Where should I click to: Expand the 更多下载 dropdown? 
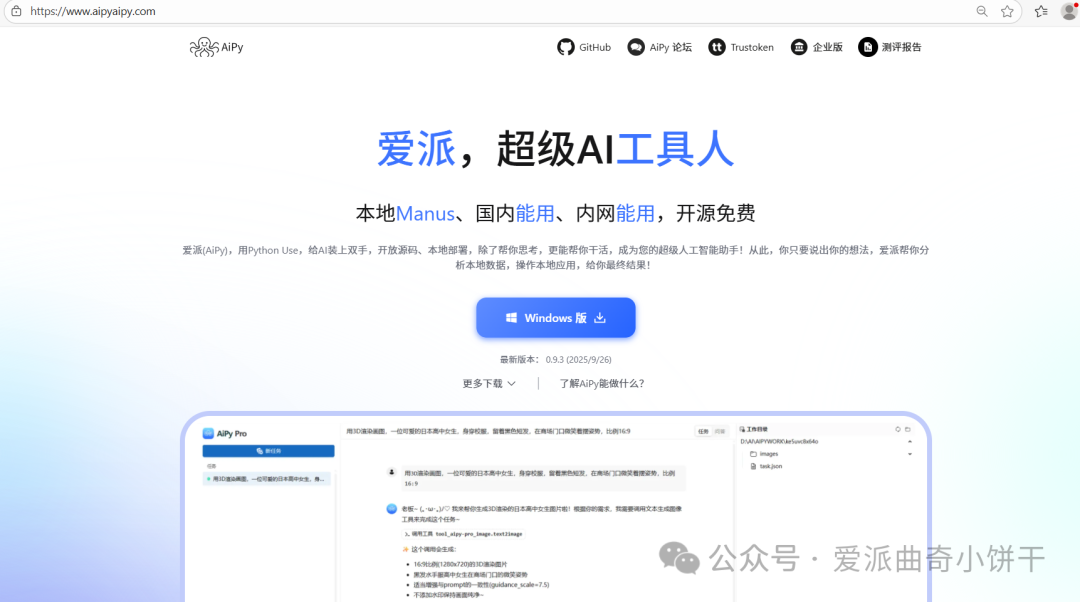pyautogui.click(x=489, y=384)
